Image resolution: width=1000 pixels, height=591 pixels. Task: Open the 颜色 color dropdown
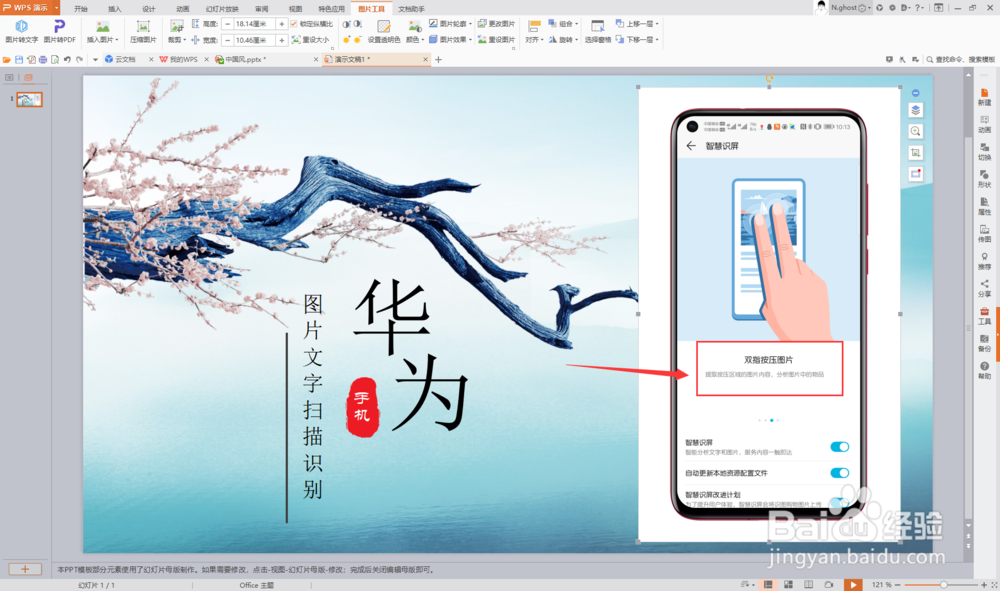pos(415,40)
